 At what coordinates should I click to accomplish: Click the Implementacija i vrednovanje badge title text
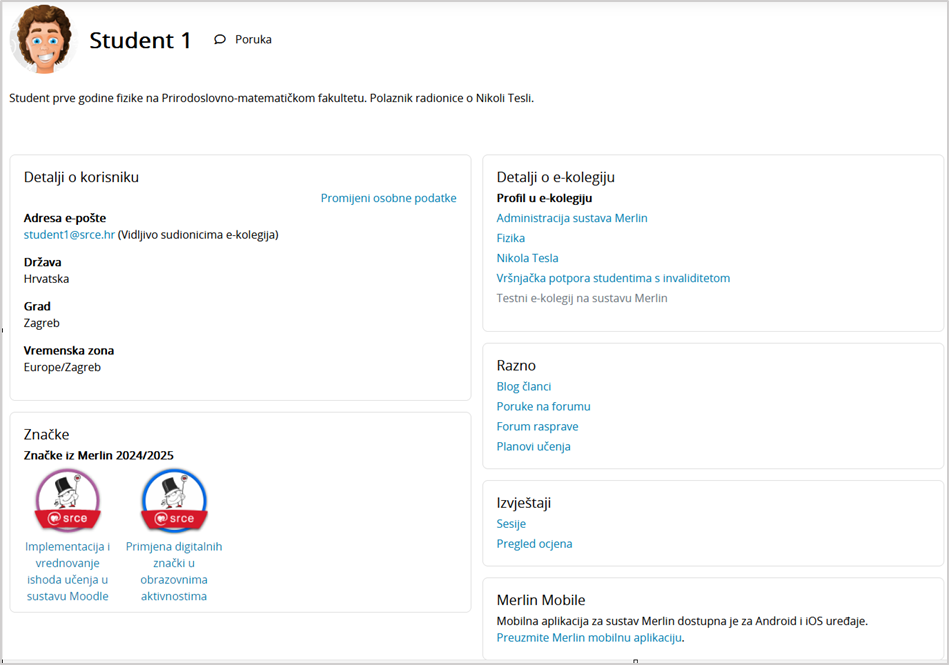tap(68, 571)
